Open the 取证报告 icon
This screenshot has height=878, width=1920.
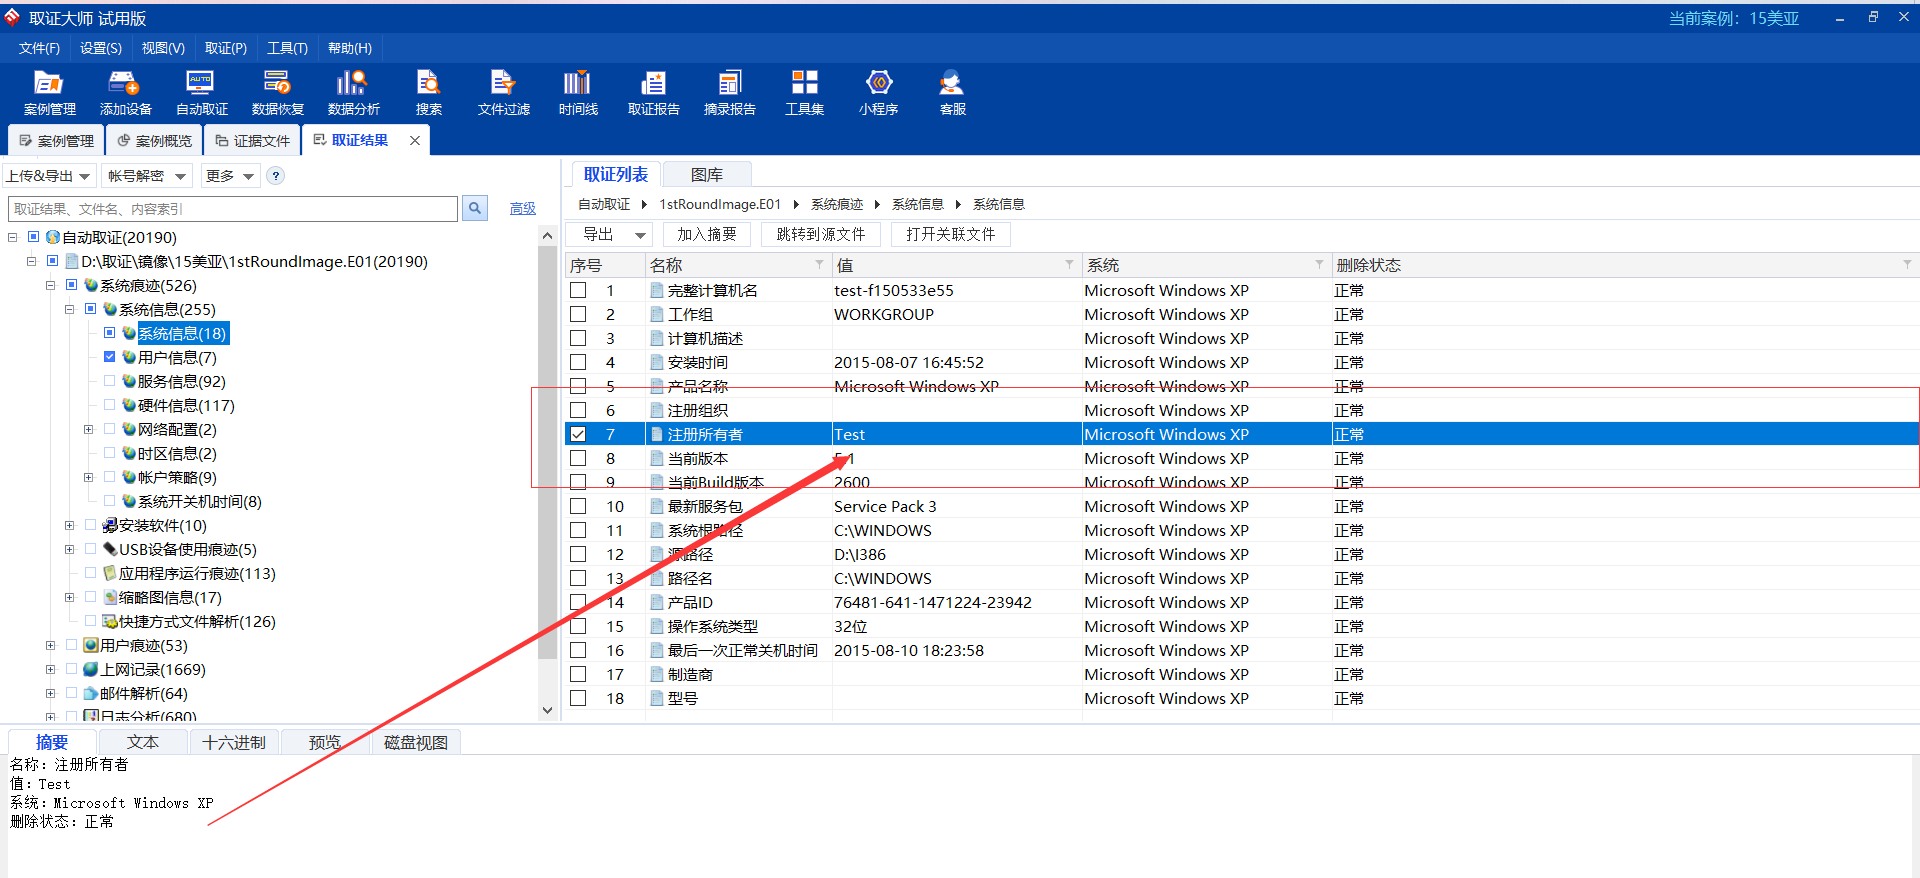coord(653,93)
